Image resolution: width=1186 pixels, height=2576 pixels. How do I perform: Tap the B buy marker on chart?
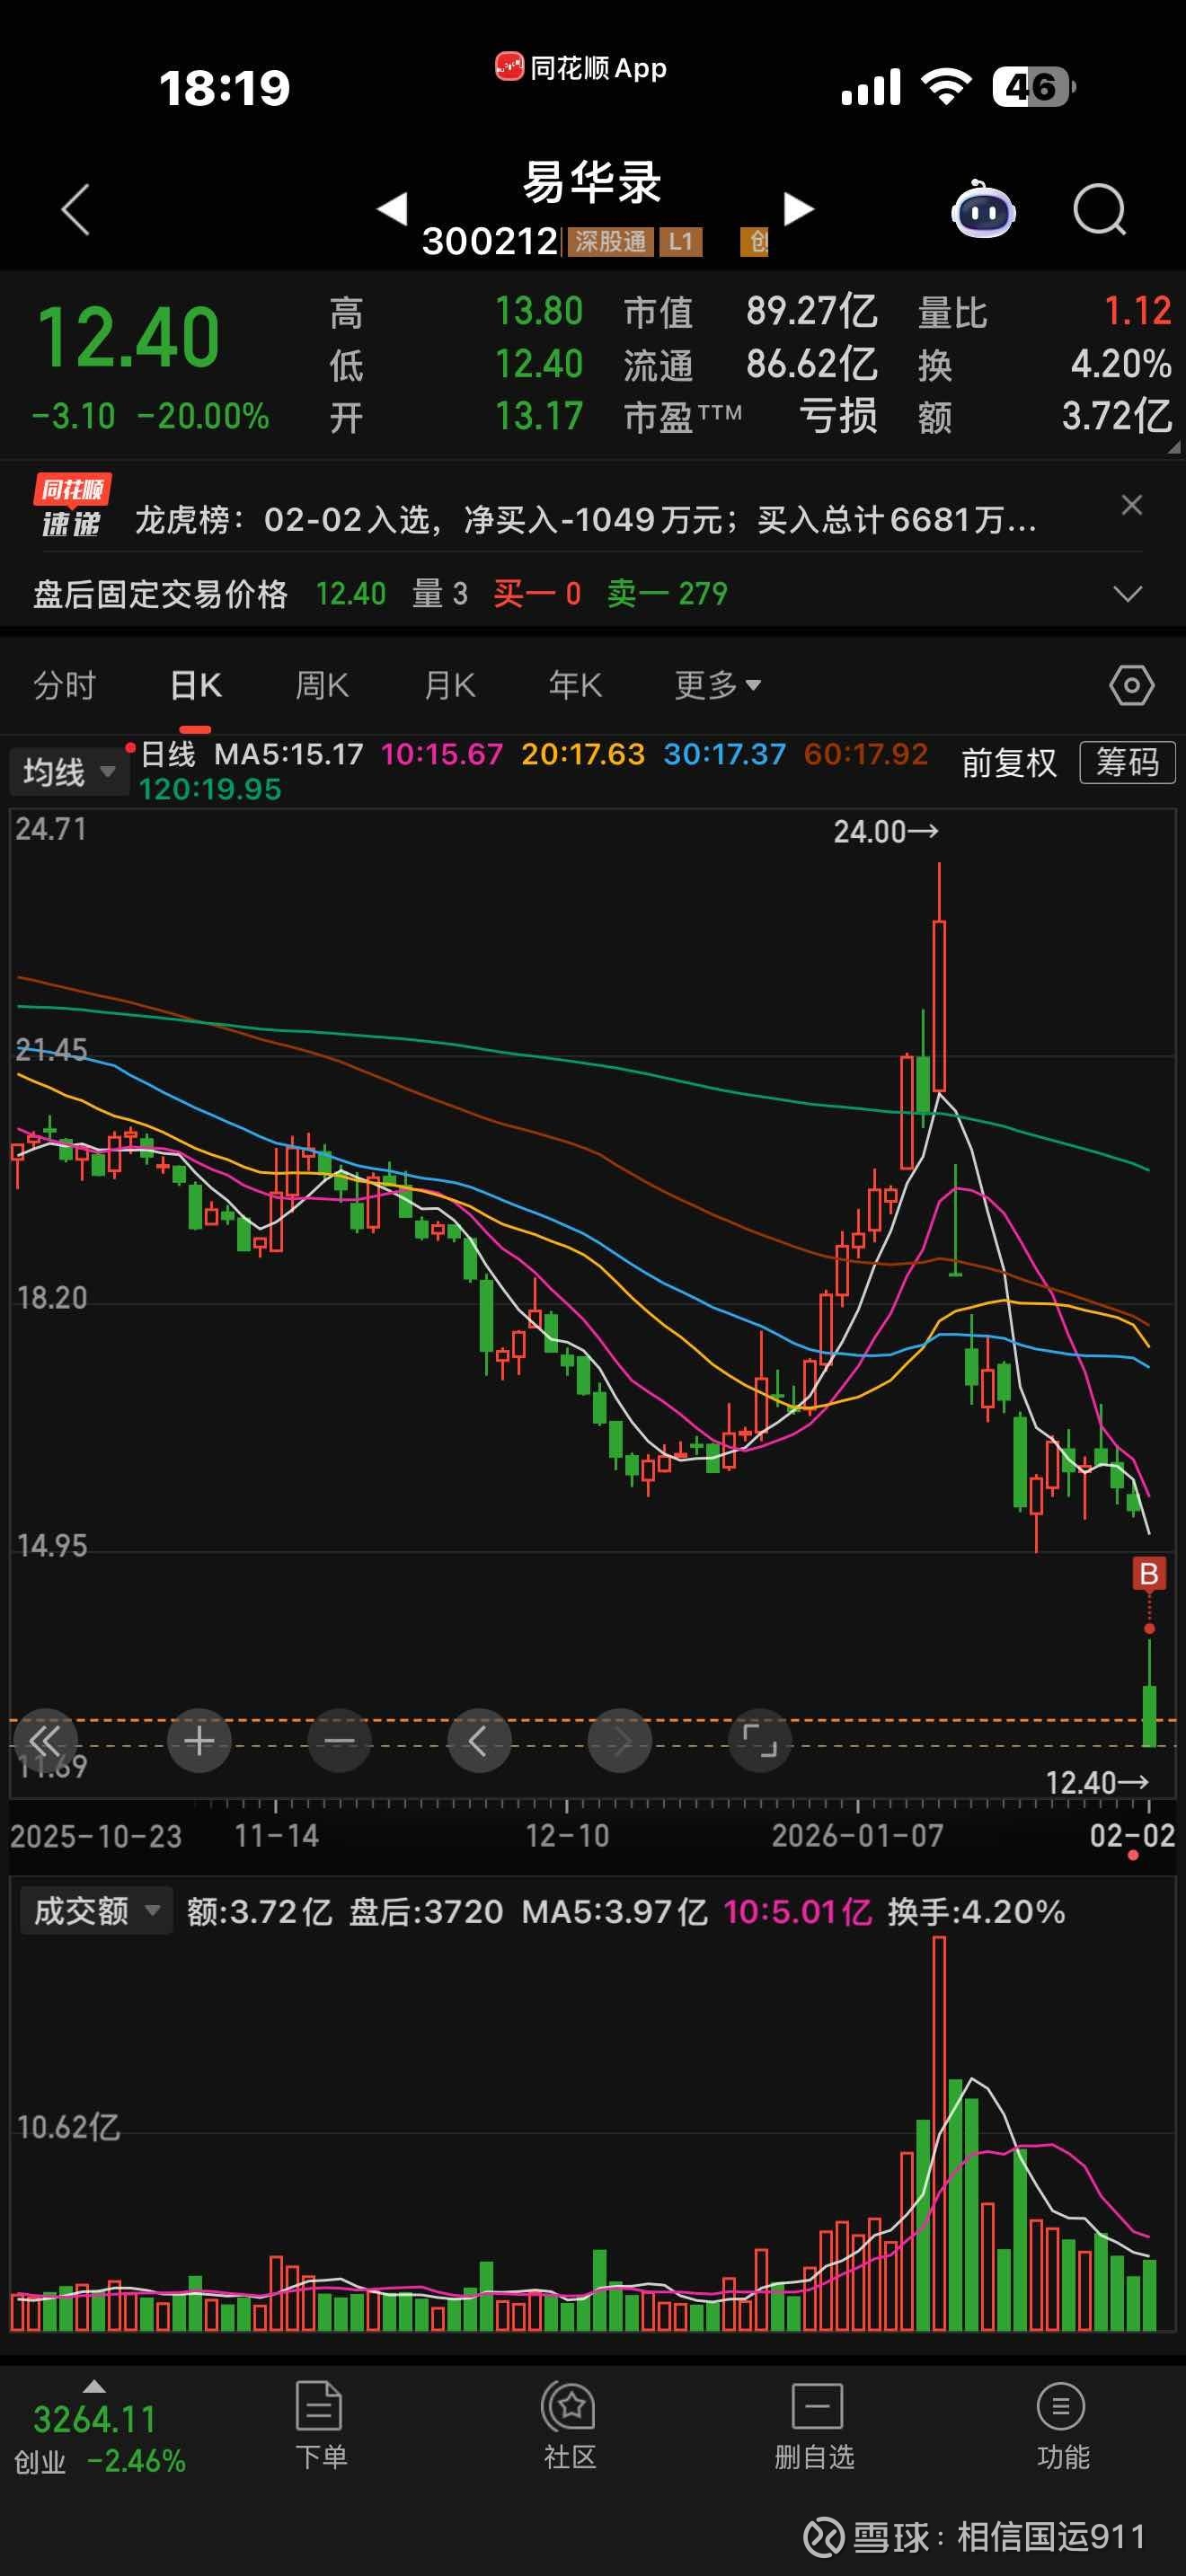pos(1149,1574)
